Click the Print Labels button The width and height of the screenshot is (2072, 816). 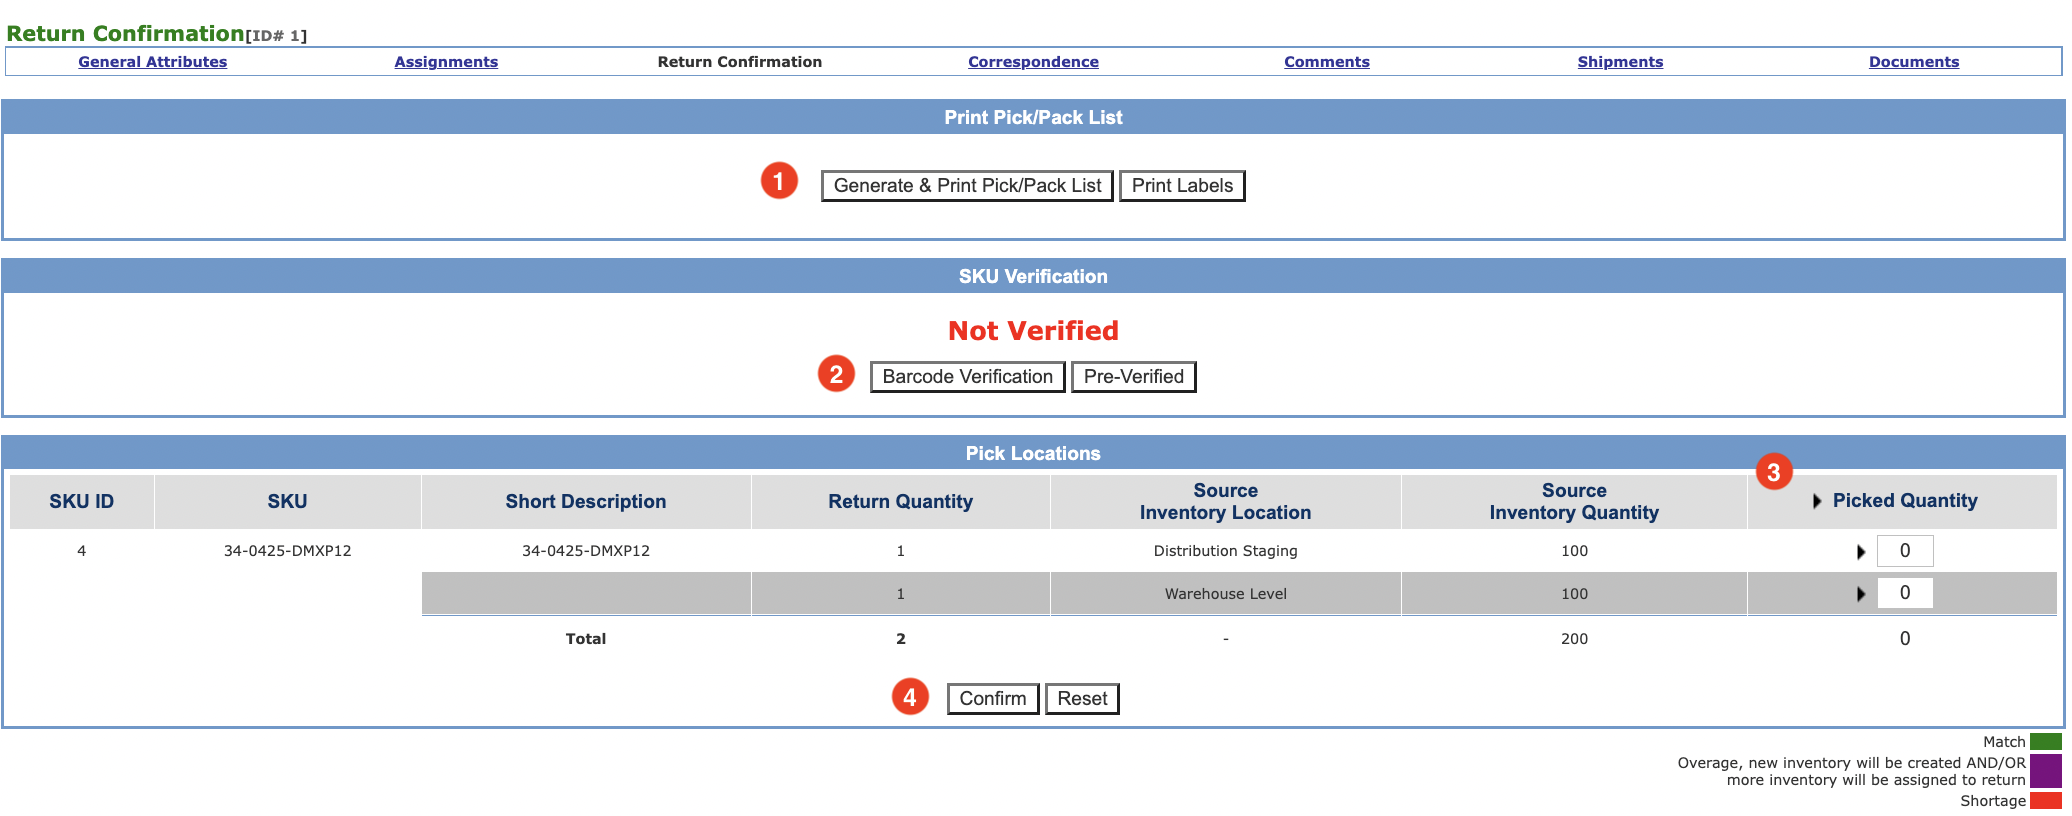(1182, 186)
